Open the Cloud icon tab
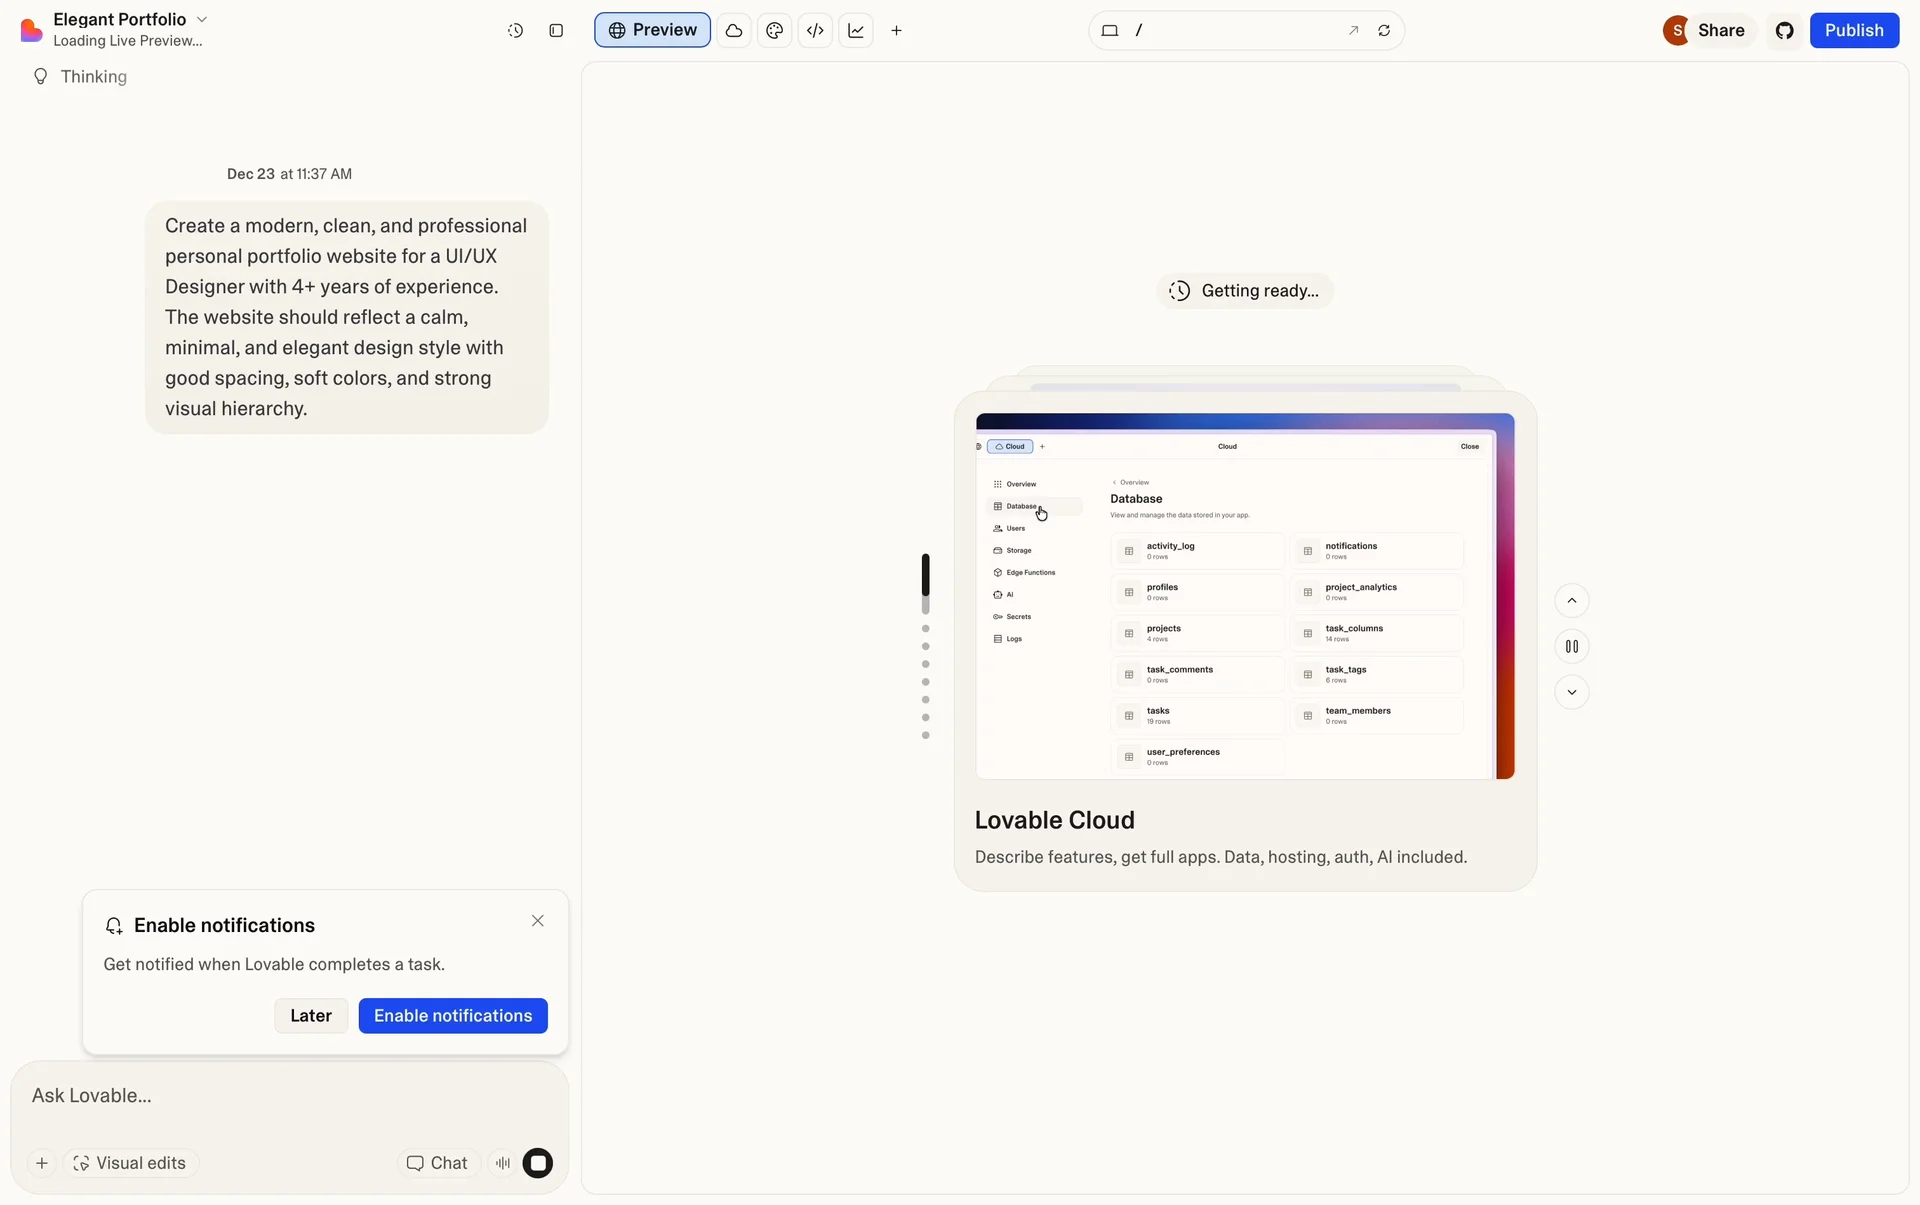The height and width of the screenshot is (1205, 1920). click(x=734, y=31)
